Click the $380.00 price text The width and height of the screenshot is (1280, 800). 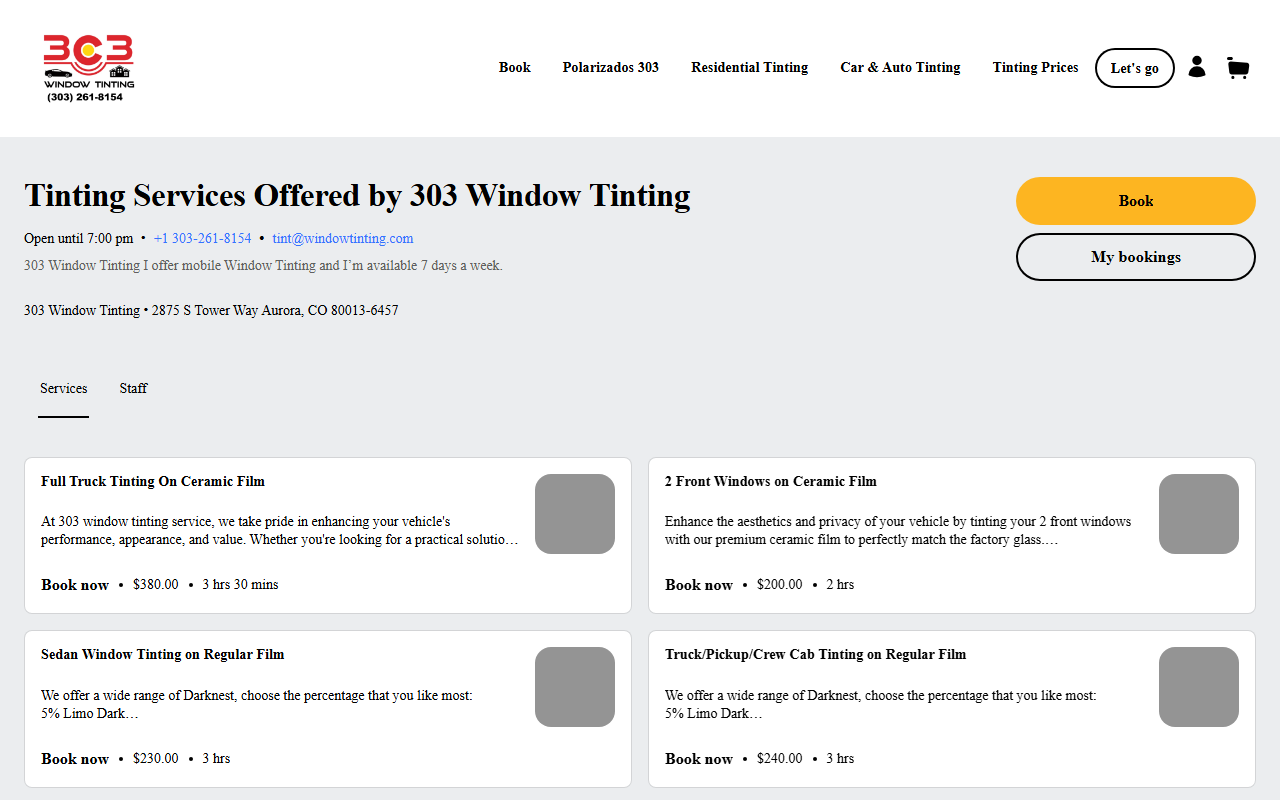[156, 585]
